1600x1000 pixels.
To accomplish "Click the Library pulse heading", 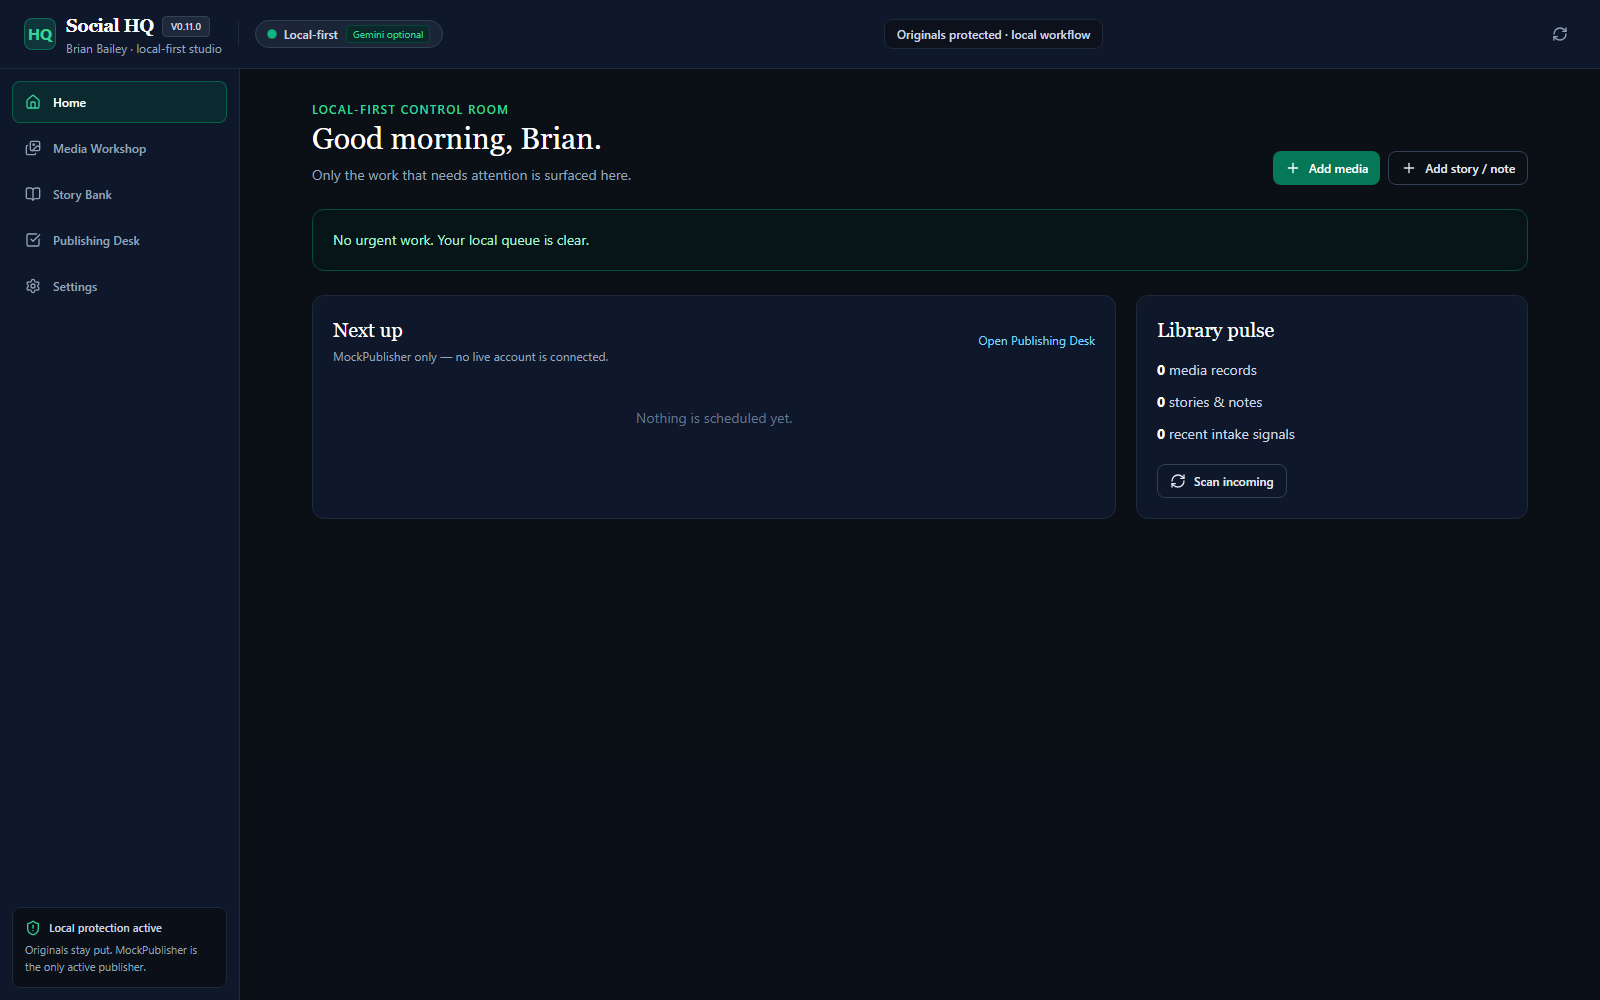I will pyautogui.click(x=1216, y=330).
